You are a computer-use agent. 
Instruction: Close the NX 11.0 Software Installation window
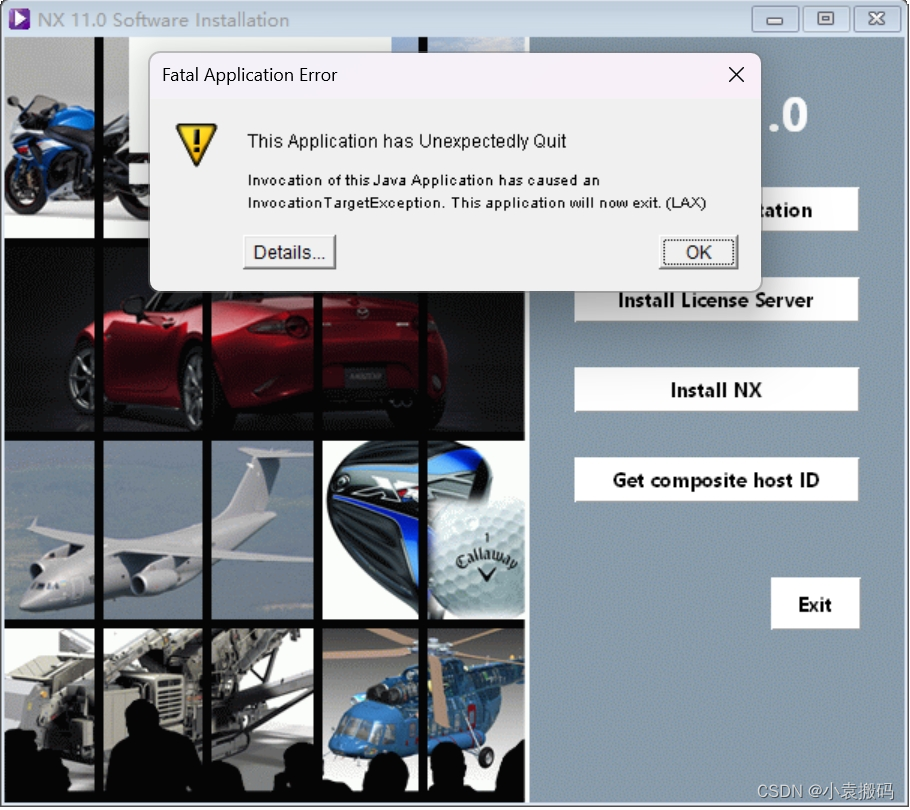[877, 20]
